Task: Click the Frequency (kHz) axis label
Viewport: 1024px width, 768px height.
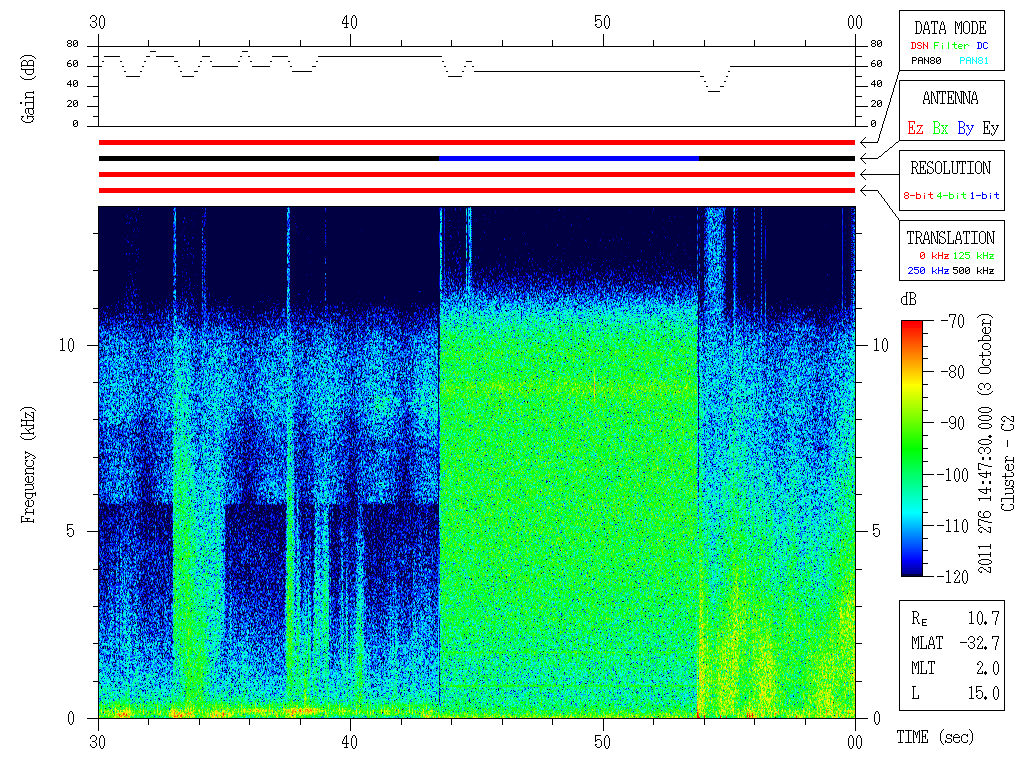Action: (28, 465)
